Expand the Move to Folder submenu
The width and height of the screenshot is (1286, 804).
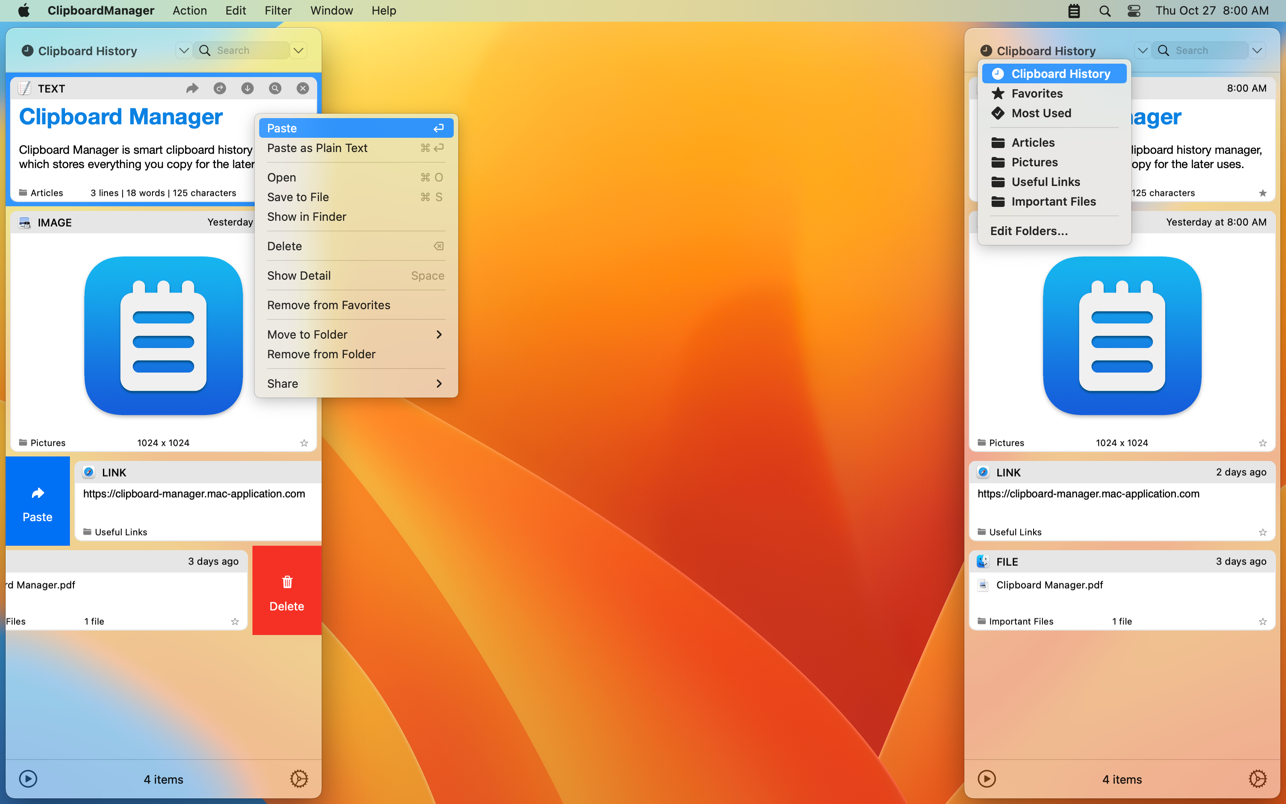pyautogui.click(x=355, y=335)
